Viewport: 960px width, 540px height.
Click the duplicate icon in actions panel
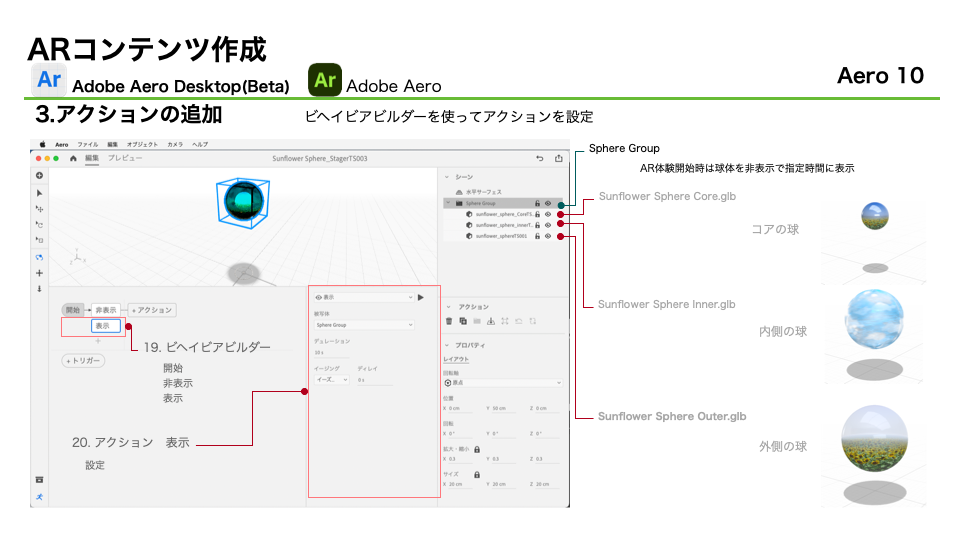(463, 321)
